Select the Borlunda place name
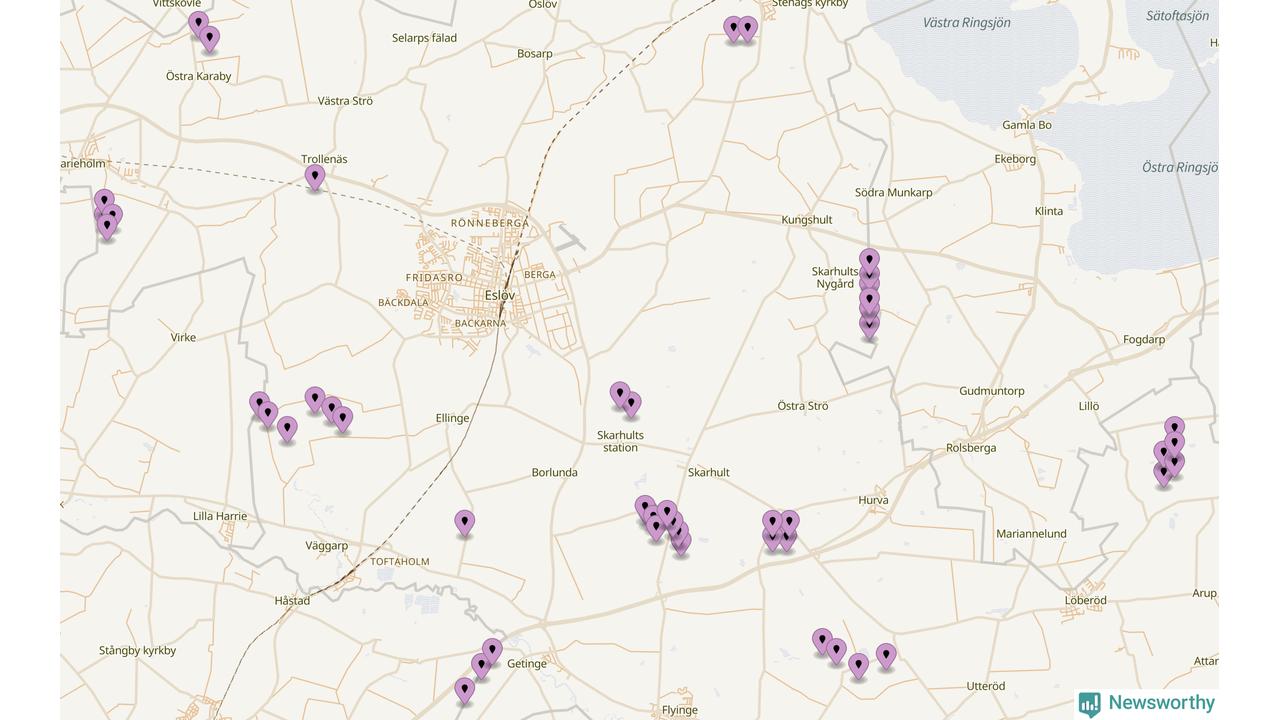 tap(554, 472)
